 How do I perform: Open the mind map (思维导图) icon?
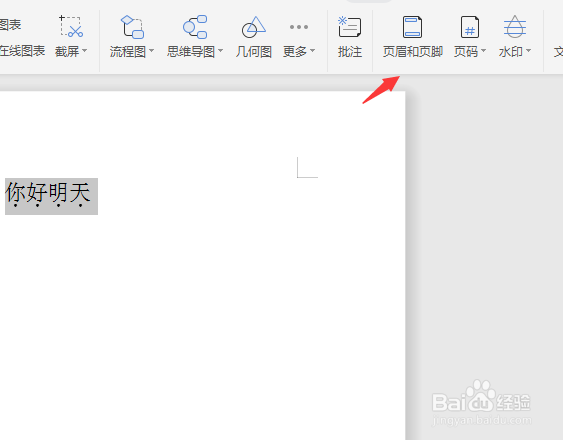coord(195,27)
